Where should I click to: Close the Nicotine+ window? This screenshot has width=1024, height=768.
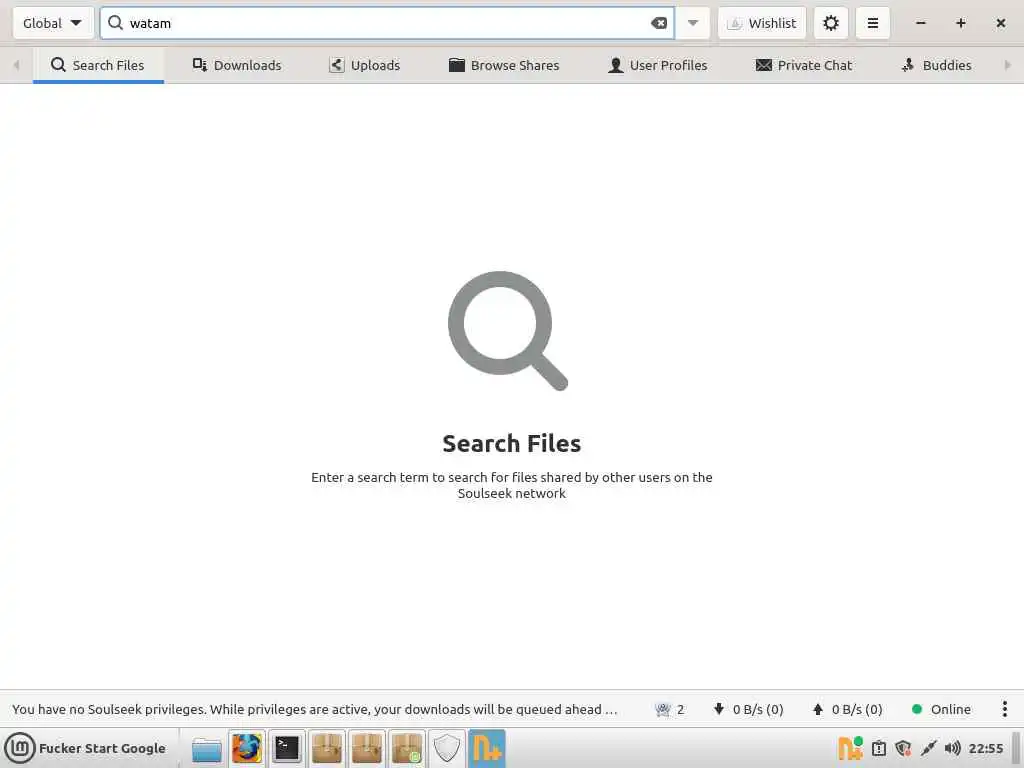1000,23
